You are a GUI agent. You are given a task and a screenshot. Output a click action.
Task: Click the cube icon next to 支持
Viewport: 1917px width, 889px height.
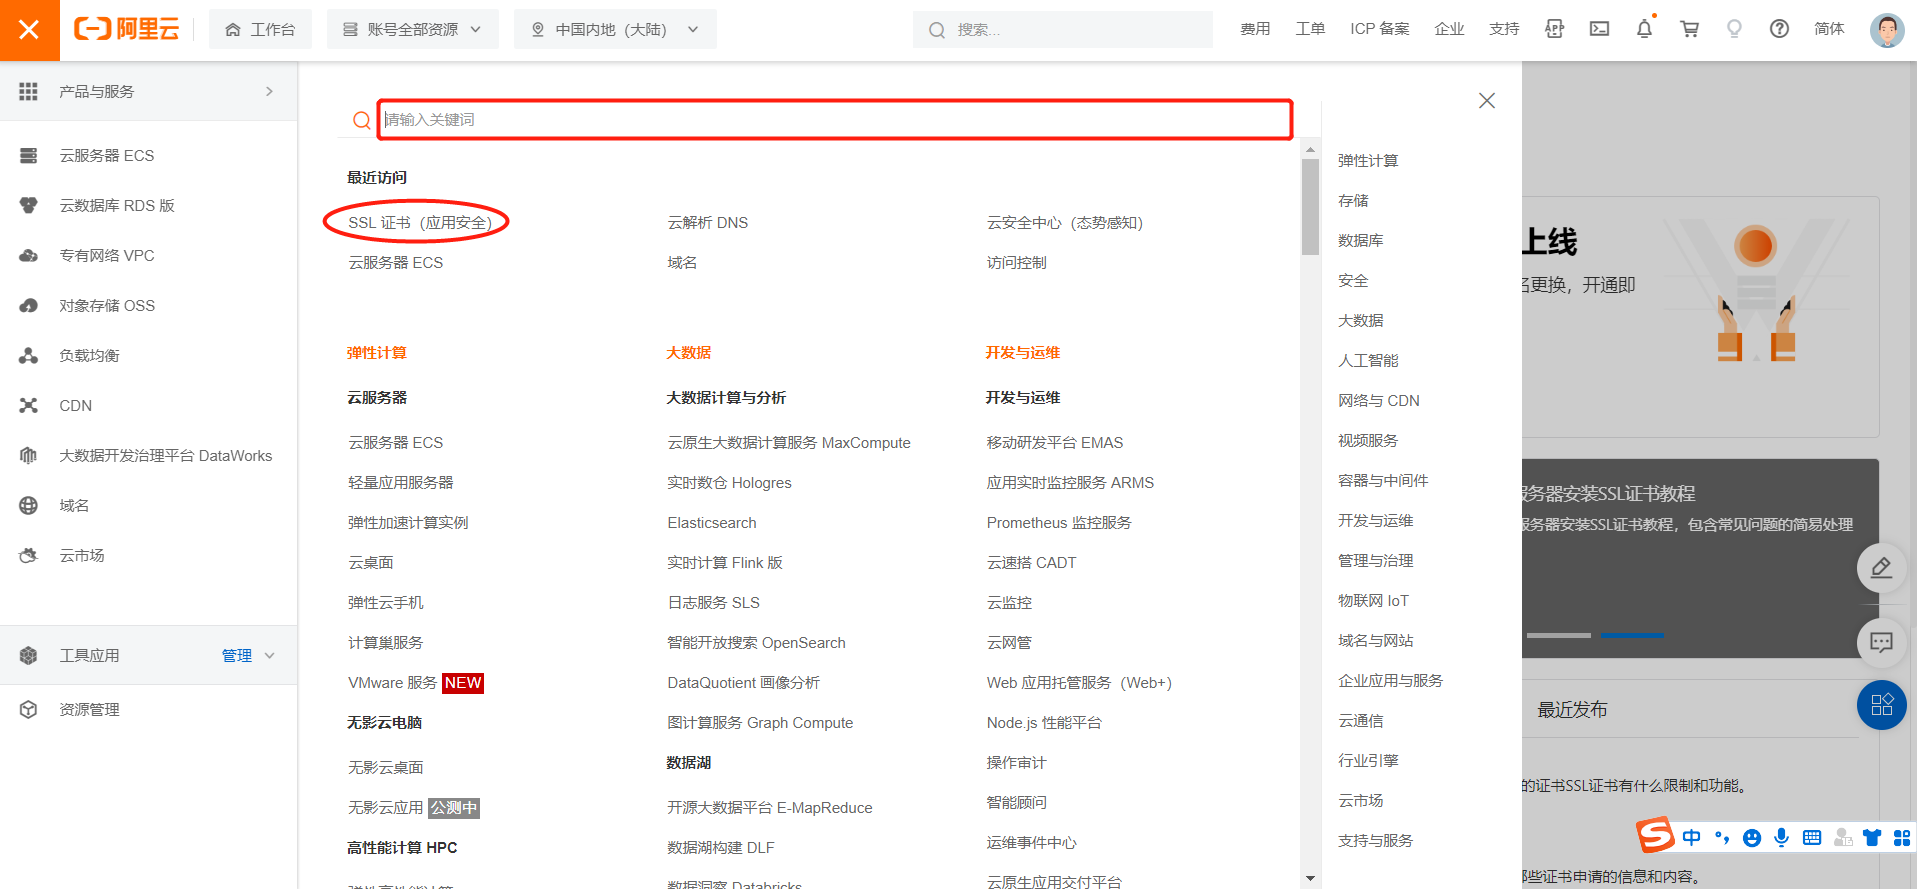pos(1554,29)
